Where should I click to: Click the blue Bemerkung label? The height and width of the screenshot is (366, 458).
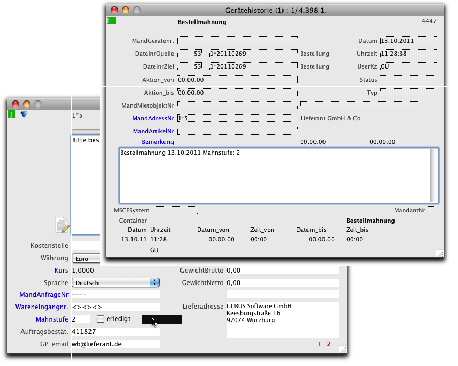(158, 142)
